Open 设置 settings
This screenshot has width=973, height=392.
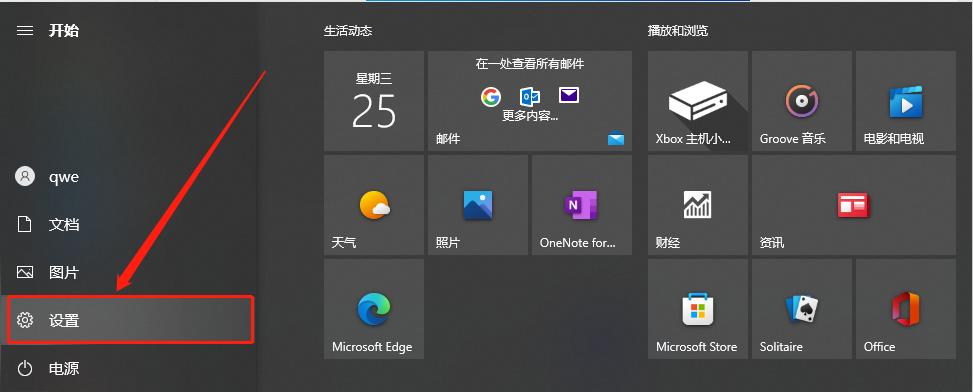[x=130, y=320]
